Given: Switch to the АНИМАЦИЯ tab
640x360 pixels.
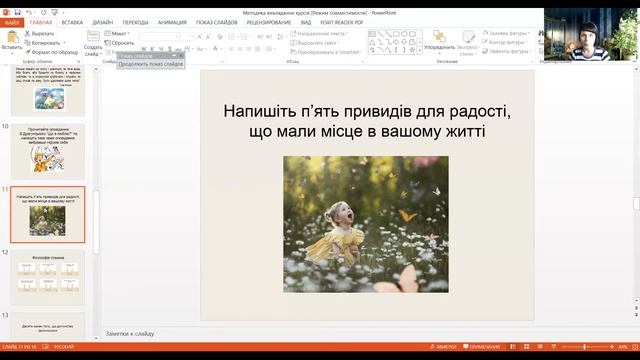Looking at the screenshot, I should (x=172, y=22).
